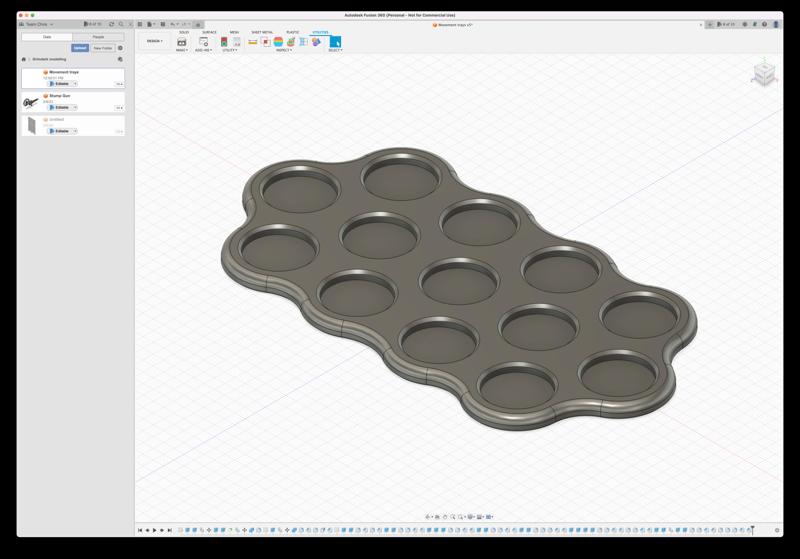Image resolution: width=800 pixels, height=559 pixels.
Task: Expand the SELECT dropdown menu
Action: (335, 50)
